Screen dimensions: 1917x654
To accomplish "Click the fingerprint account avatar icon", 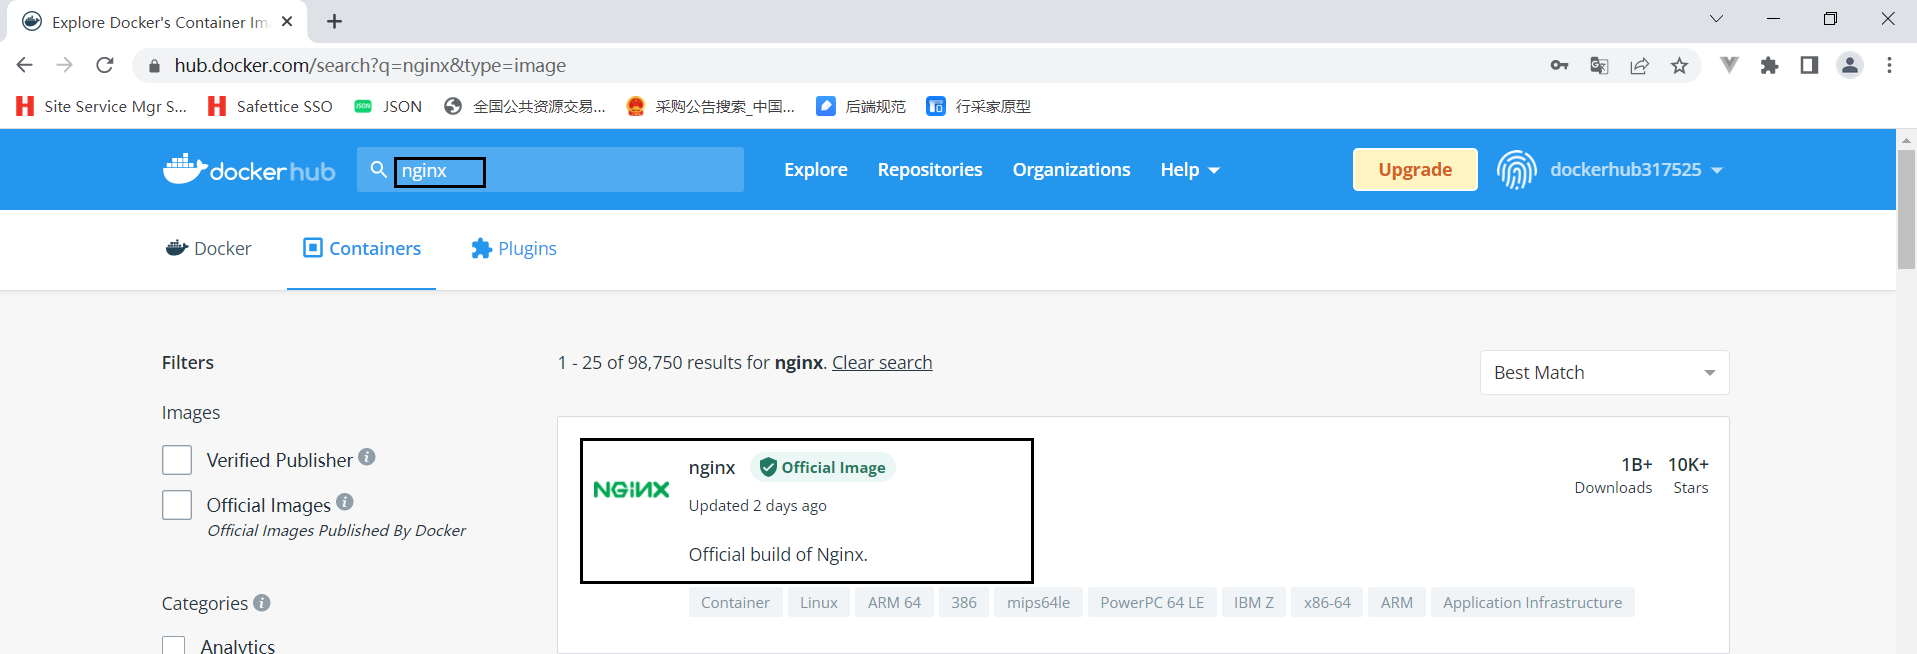I will 1516,170.
